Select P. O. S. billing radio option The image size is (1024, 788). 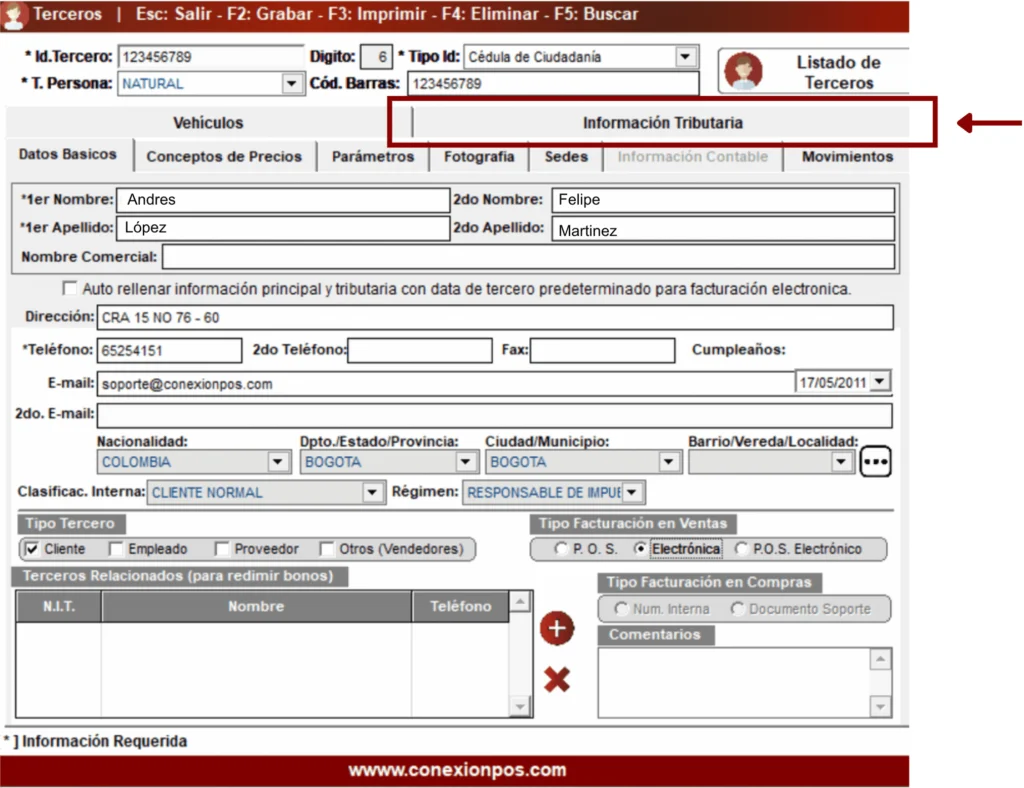point(560,549)
